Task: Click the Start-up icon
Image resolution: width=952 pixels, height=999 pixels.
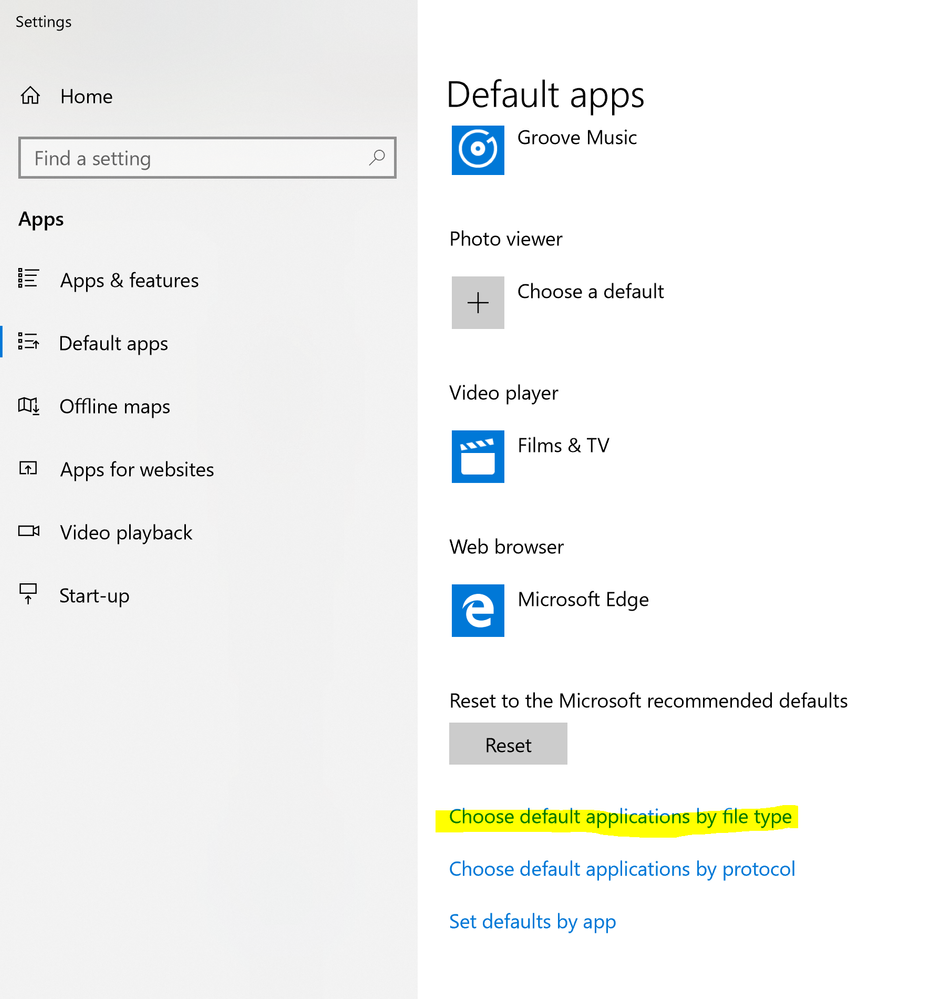Action: (x=28, y=594)
